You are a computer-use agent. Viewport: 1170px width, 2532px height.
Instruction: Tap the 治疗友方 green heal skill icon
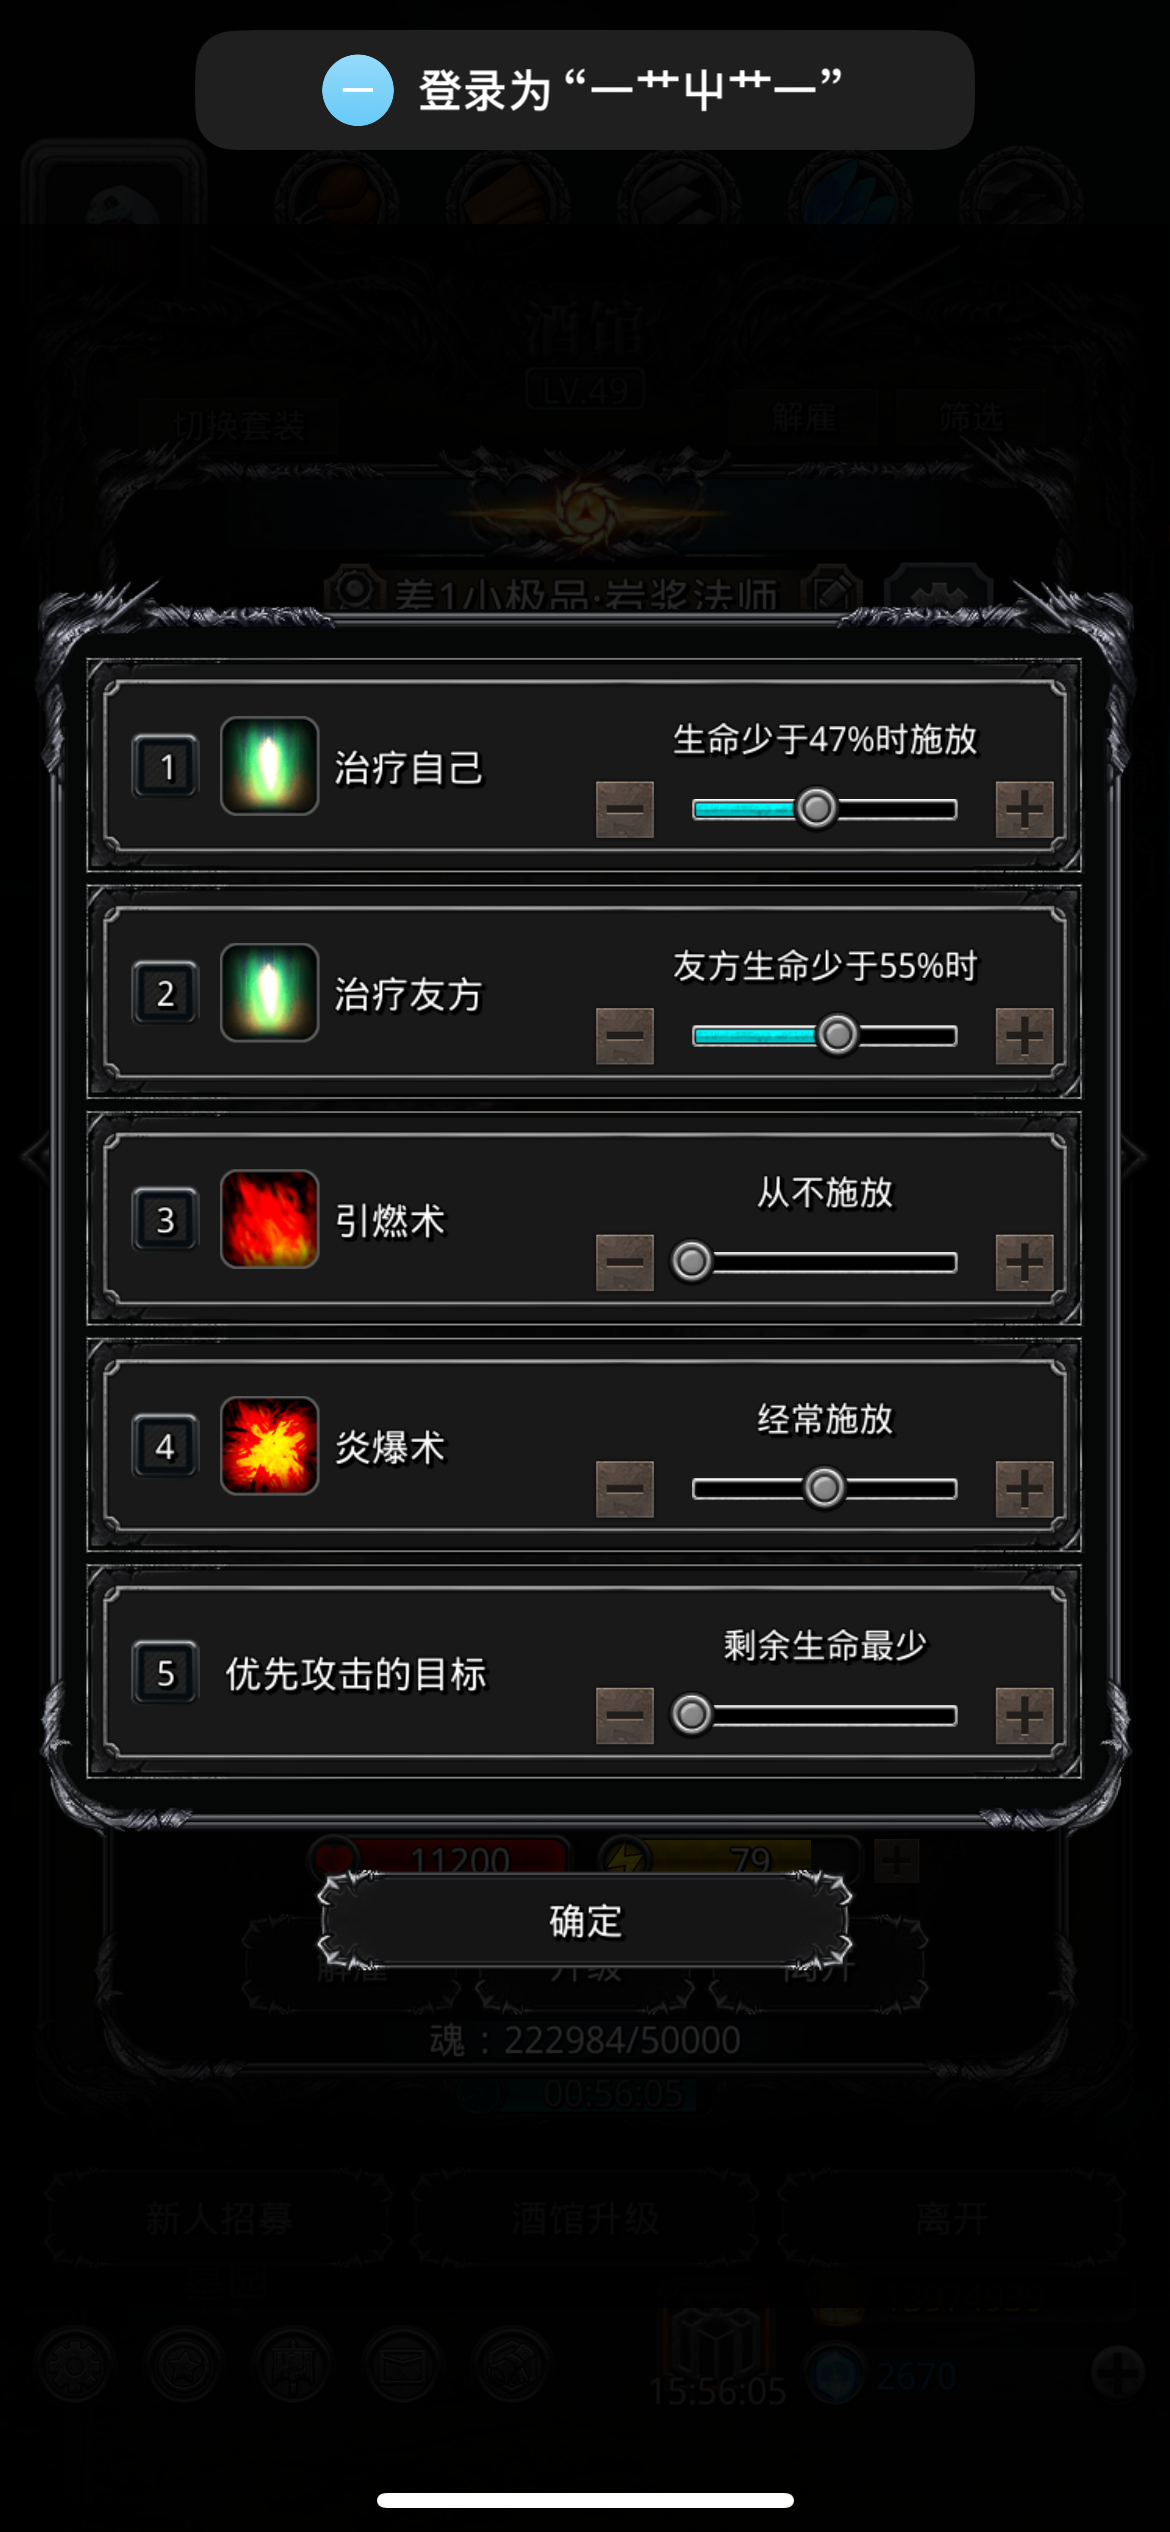(269, 993)
